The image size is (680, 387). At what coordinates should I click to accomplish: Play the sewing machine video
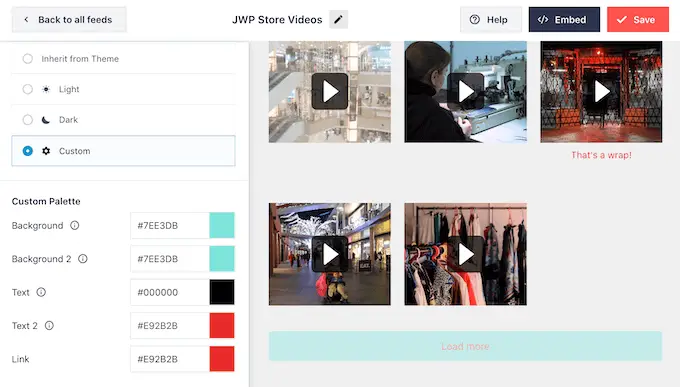(x=466, y=91)
